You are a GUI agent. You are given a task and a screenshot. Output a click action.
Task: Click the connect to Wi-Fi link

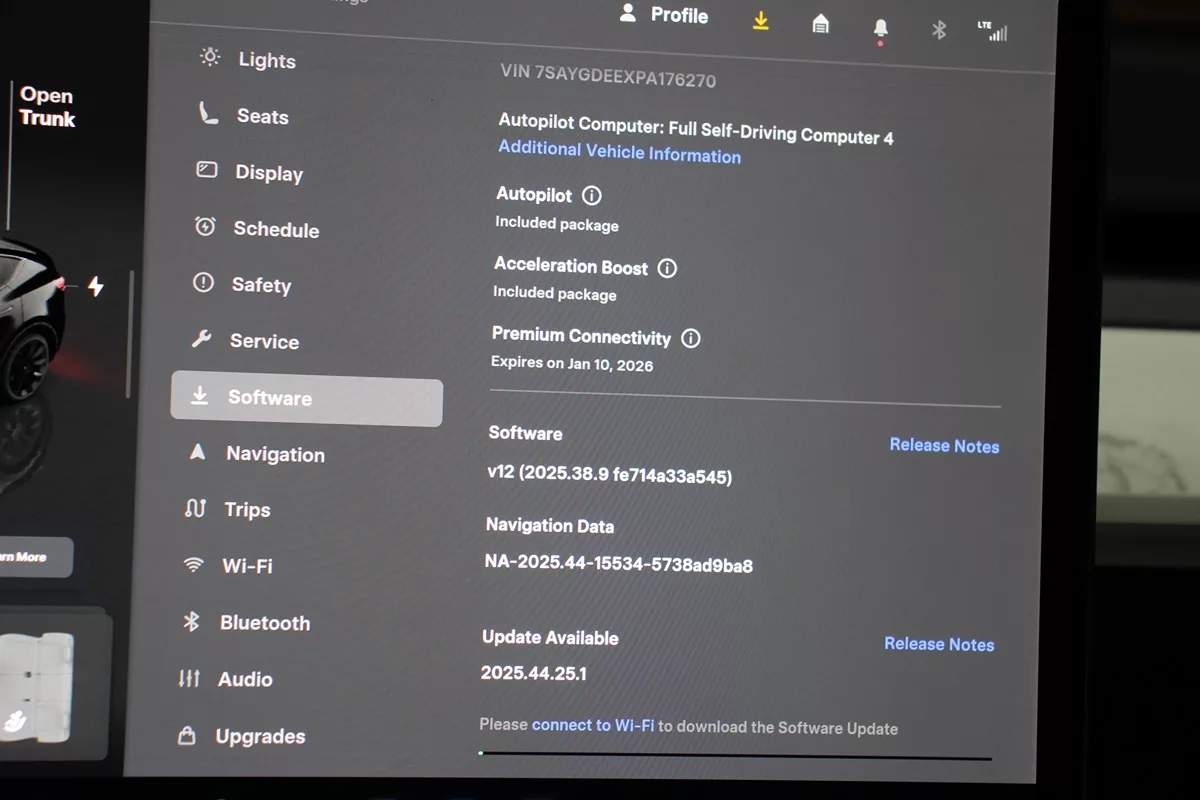pos(593,725)
